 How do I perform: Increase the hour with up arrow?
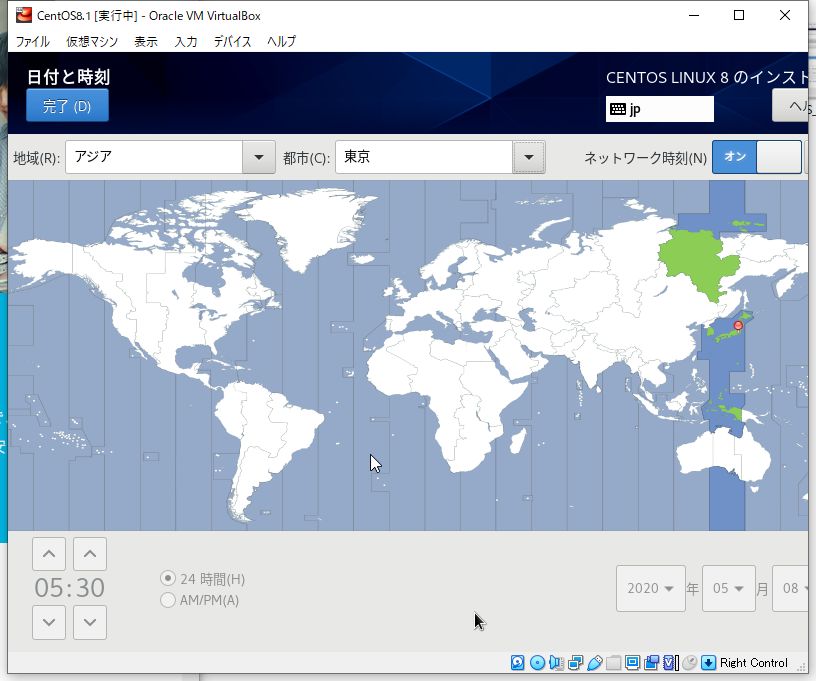click(49, 554)
